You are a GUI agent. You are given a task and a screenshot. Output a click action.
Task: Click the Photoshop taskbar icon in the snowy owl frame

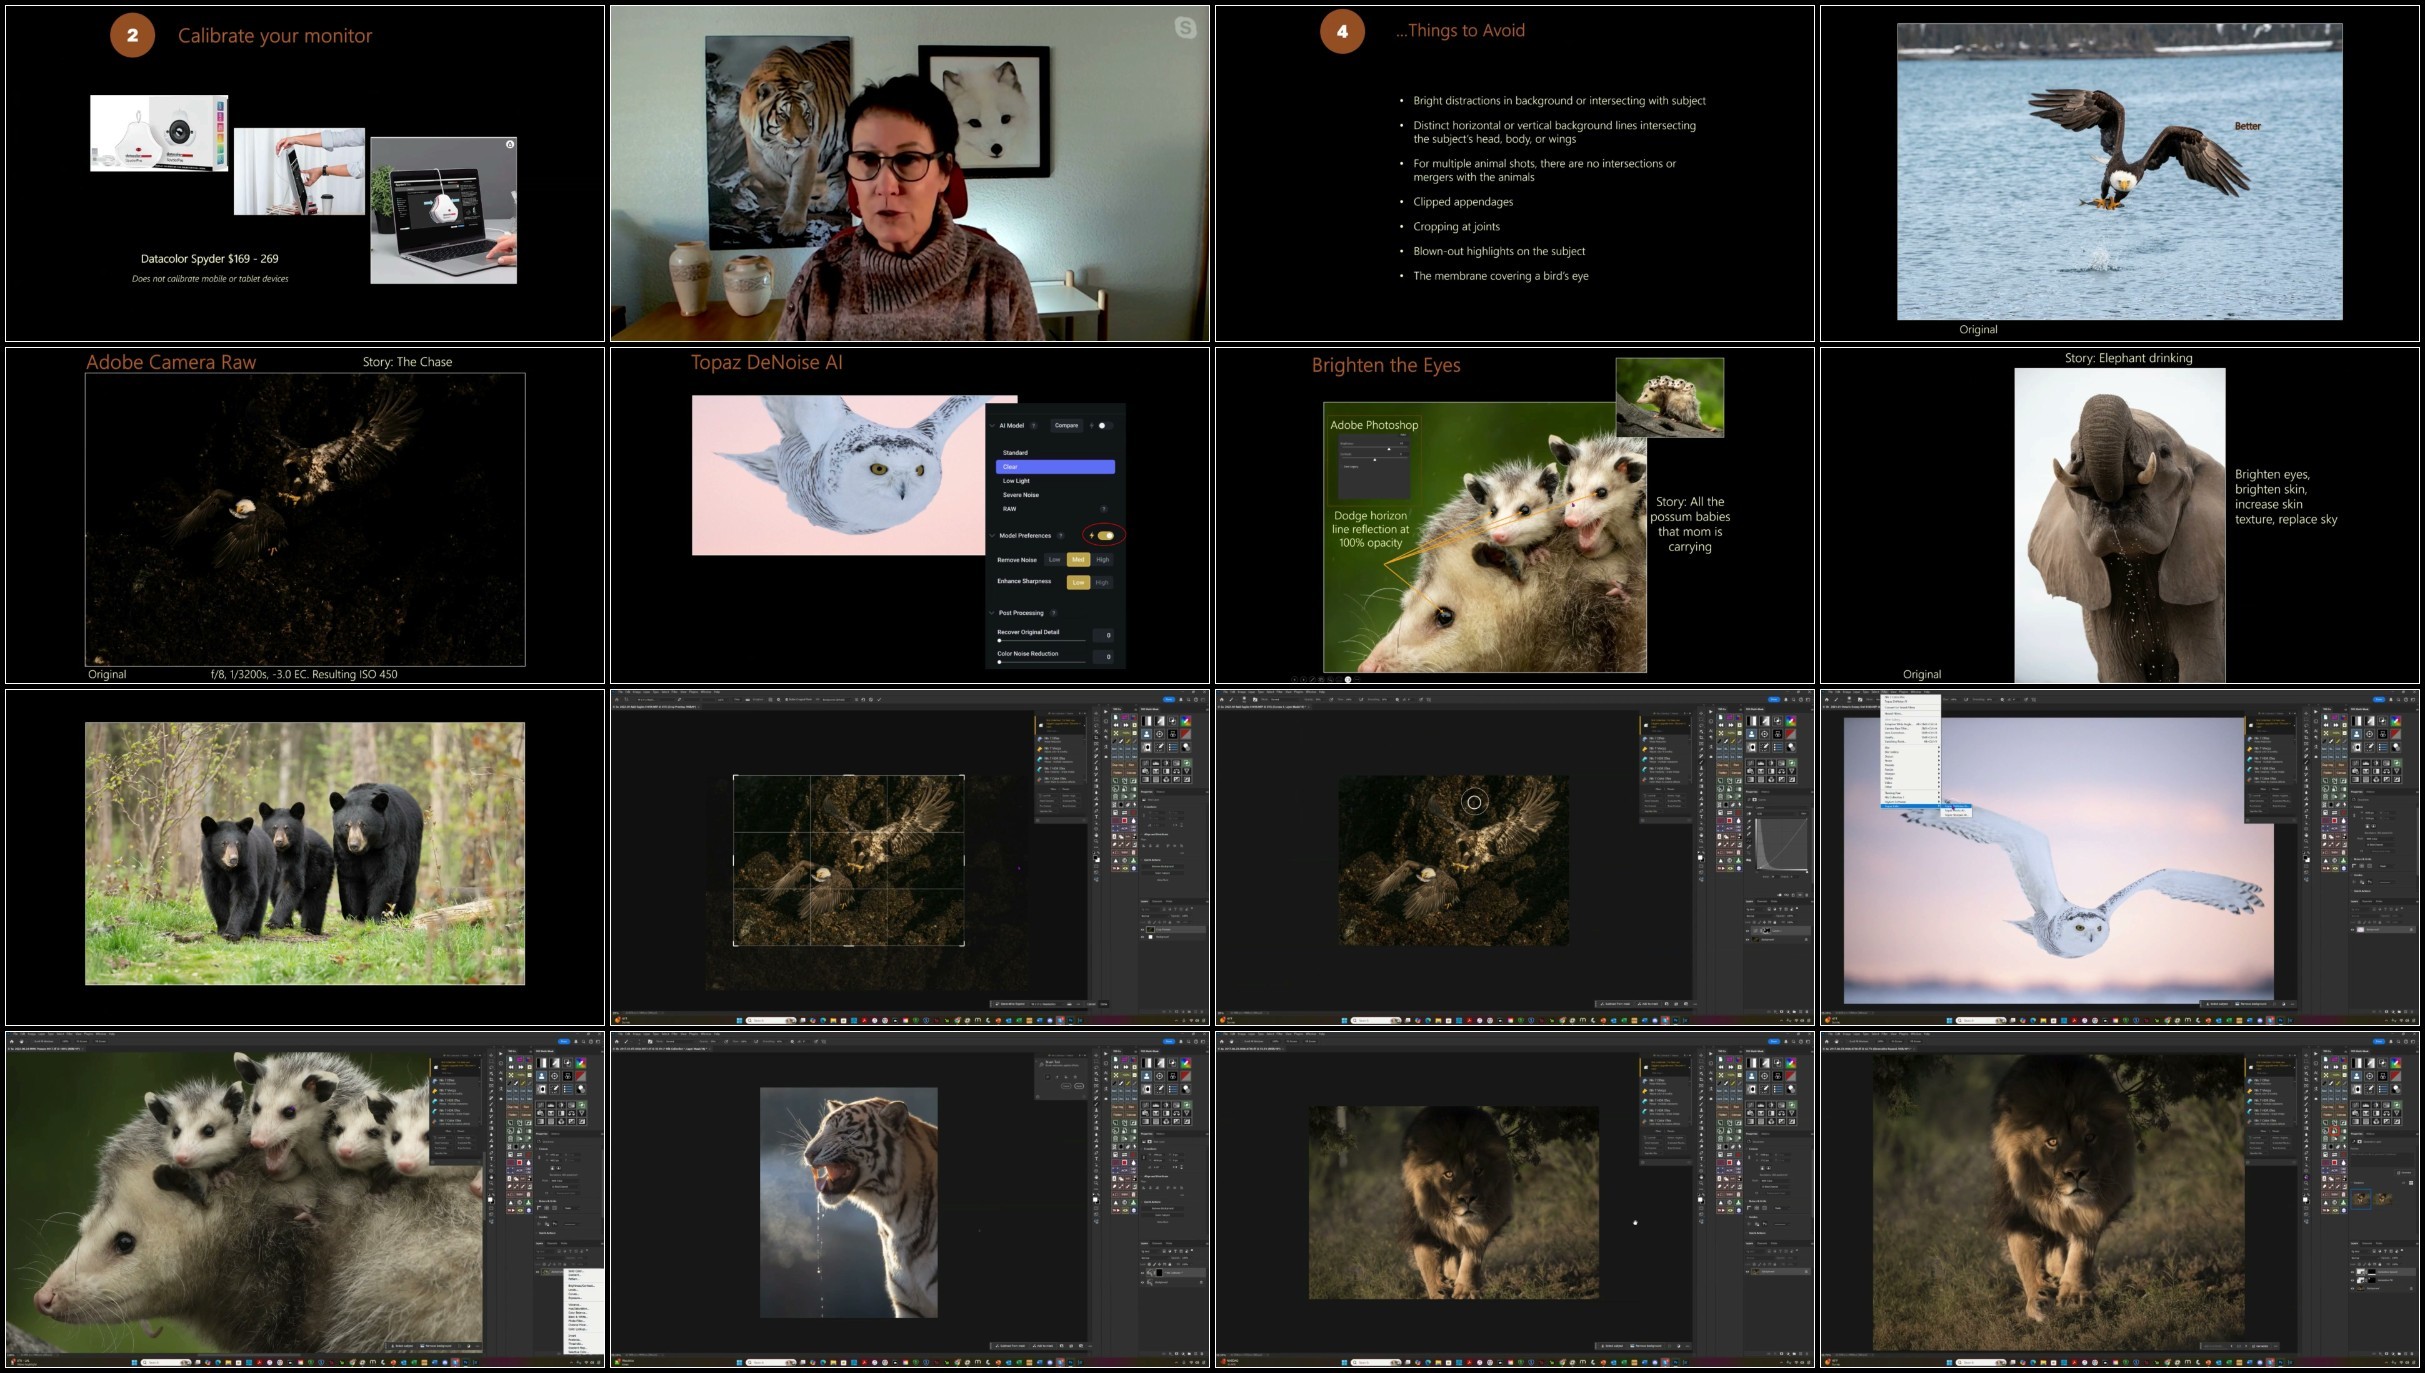pyautogui.click(x=2280, y=1020)
